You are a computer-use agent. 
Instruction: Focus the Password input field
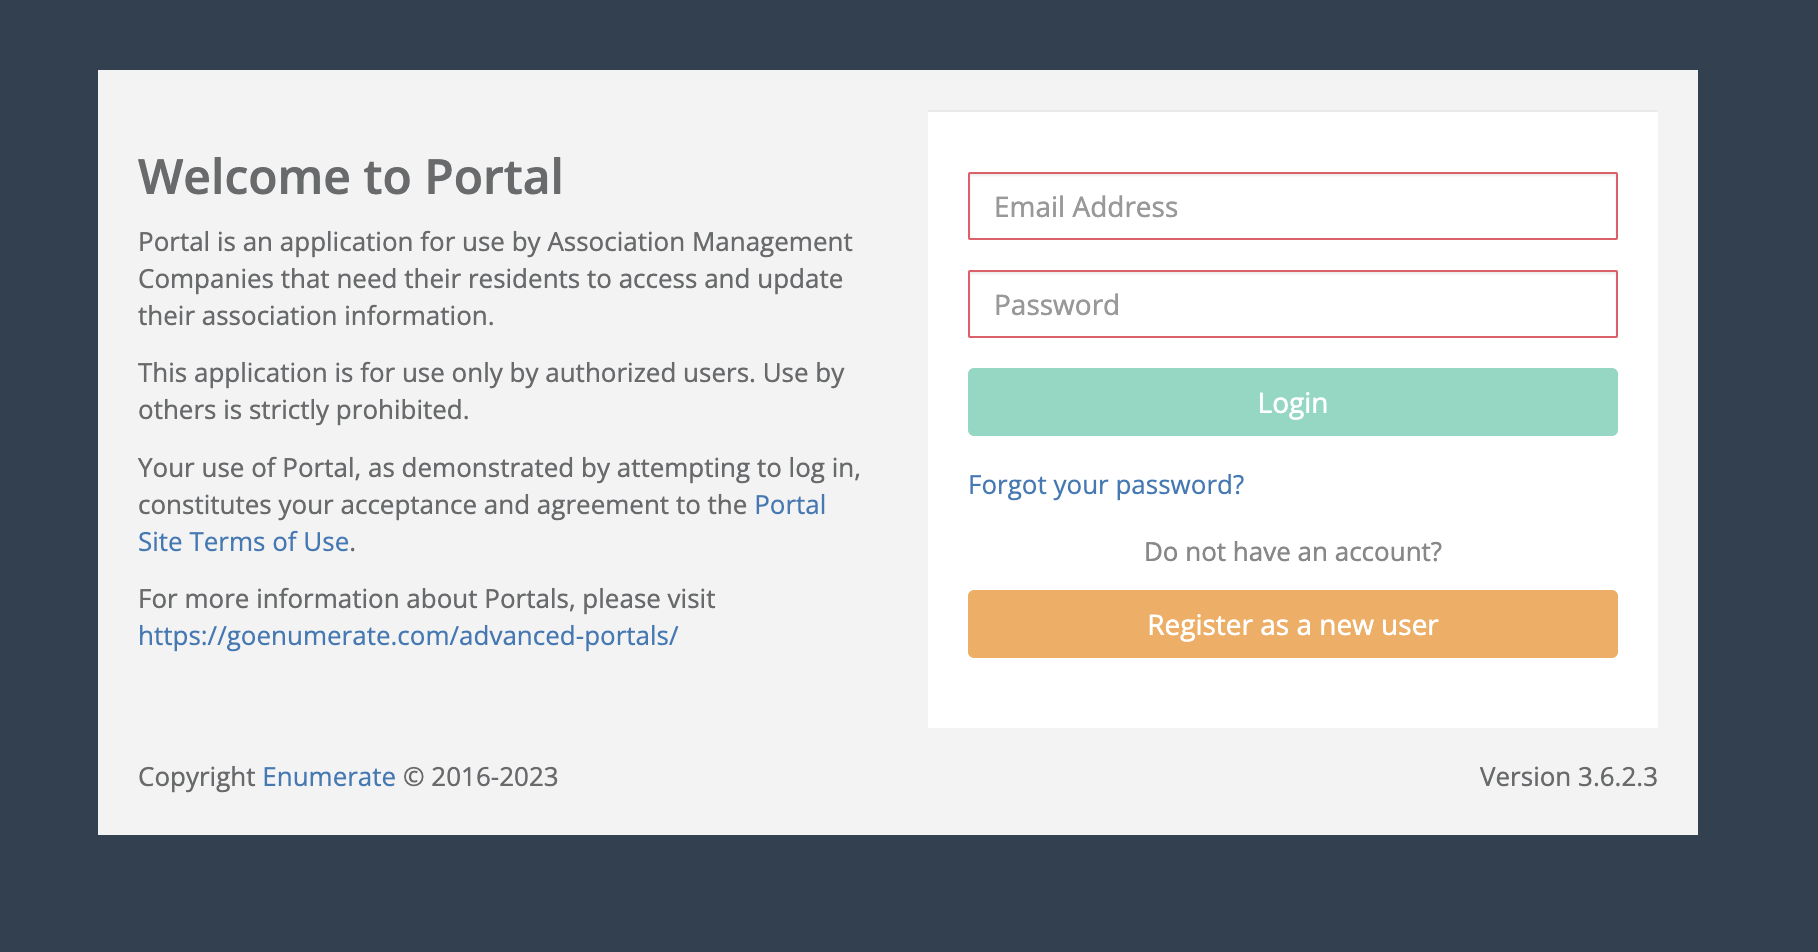coord(1292,304)
